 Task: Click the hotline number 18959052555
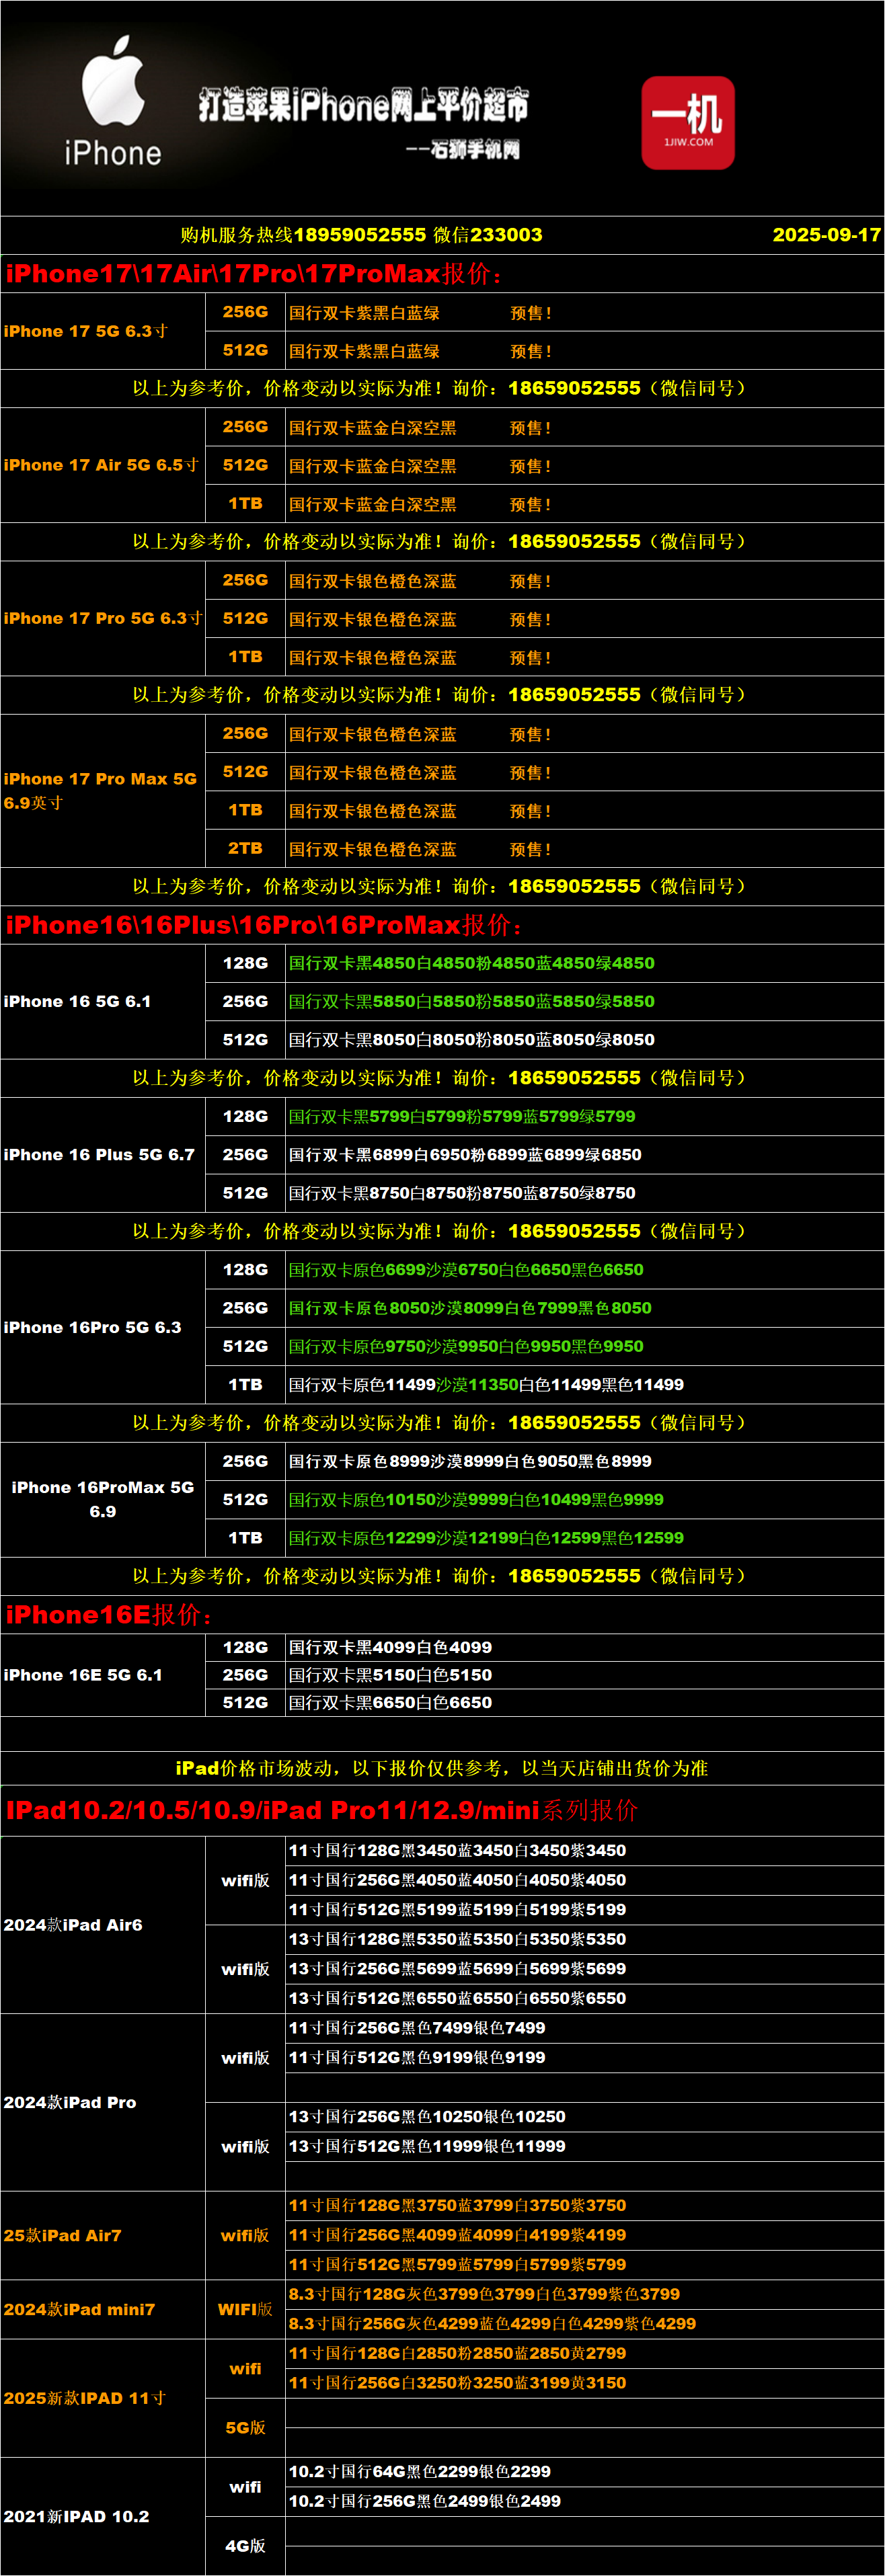tap(360, 235)
